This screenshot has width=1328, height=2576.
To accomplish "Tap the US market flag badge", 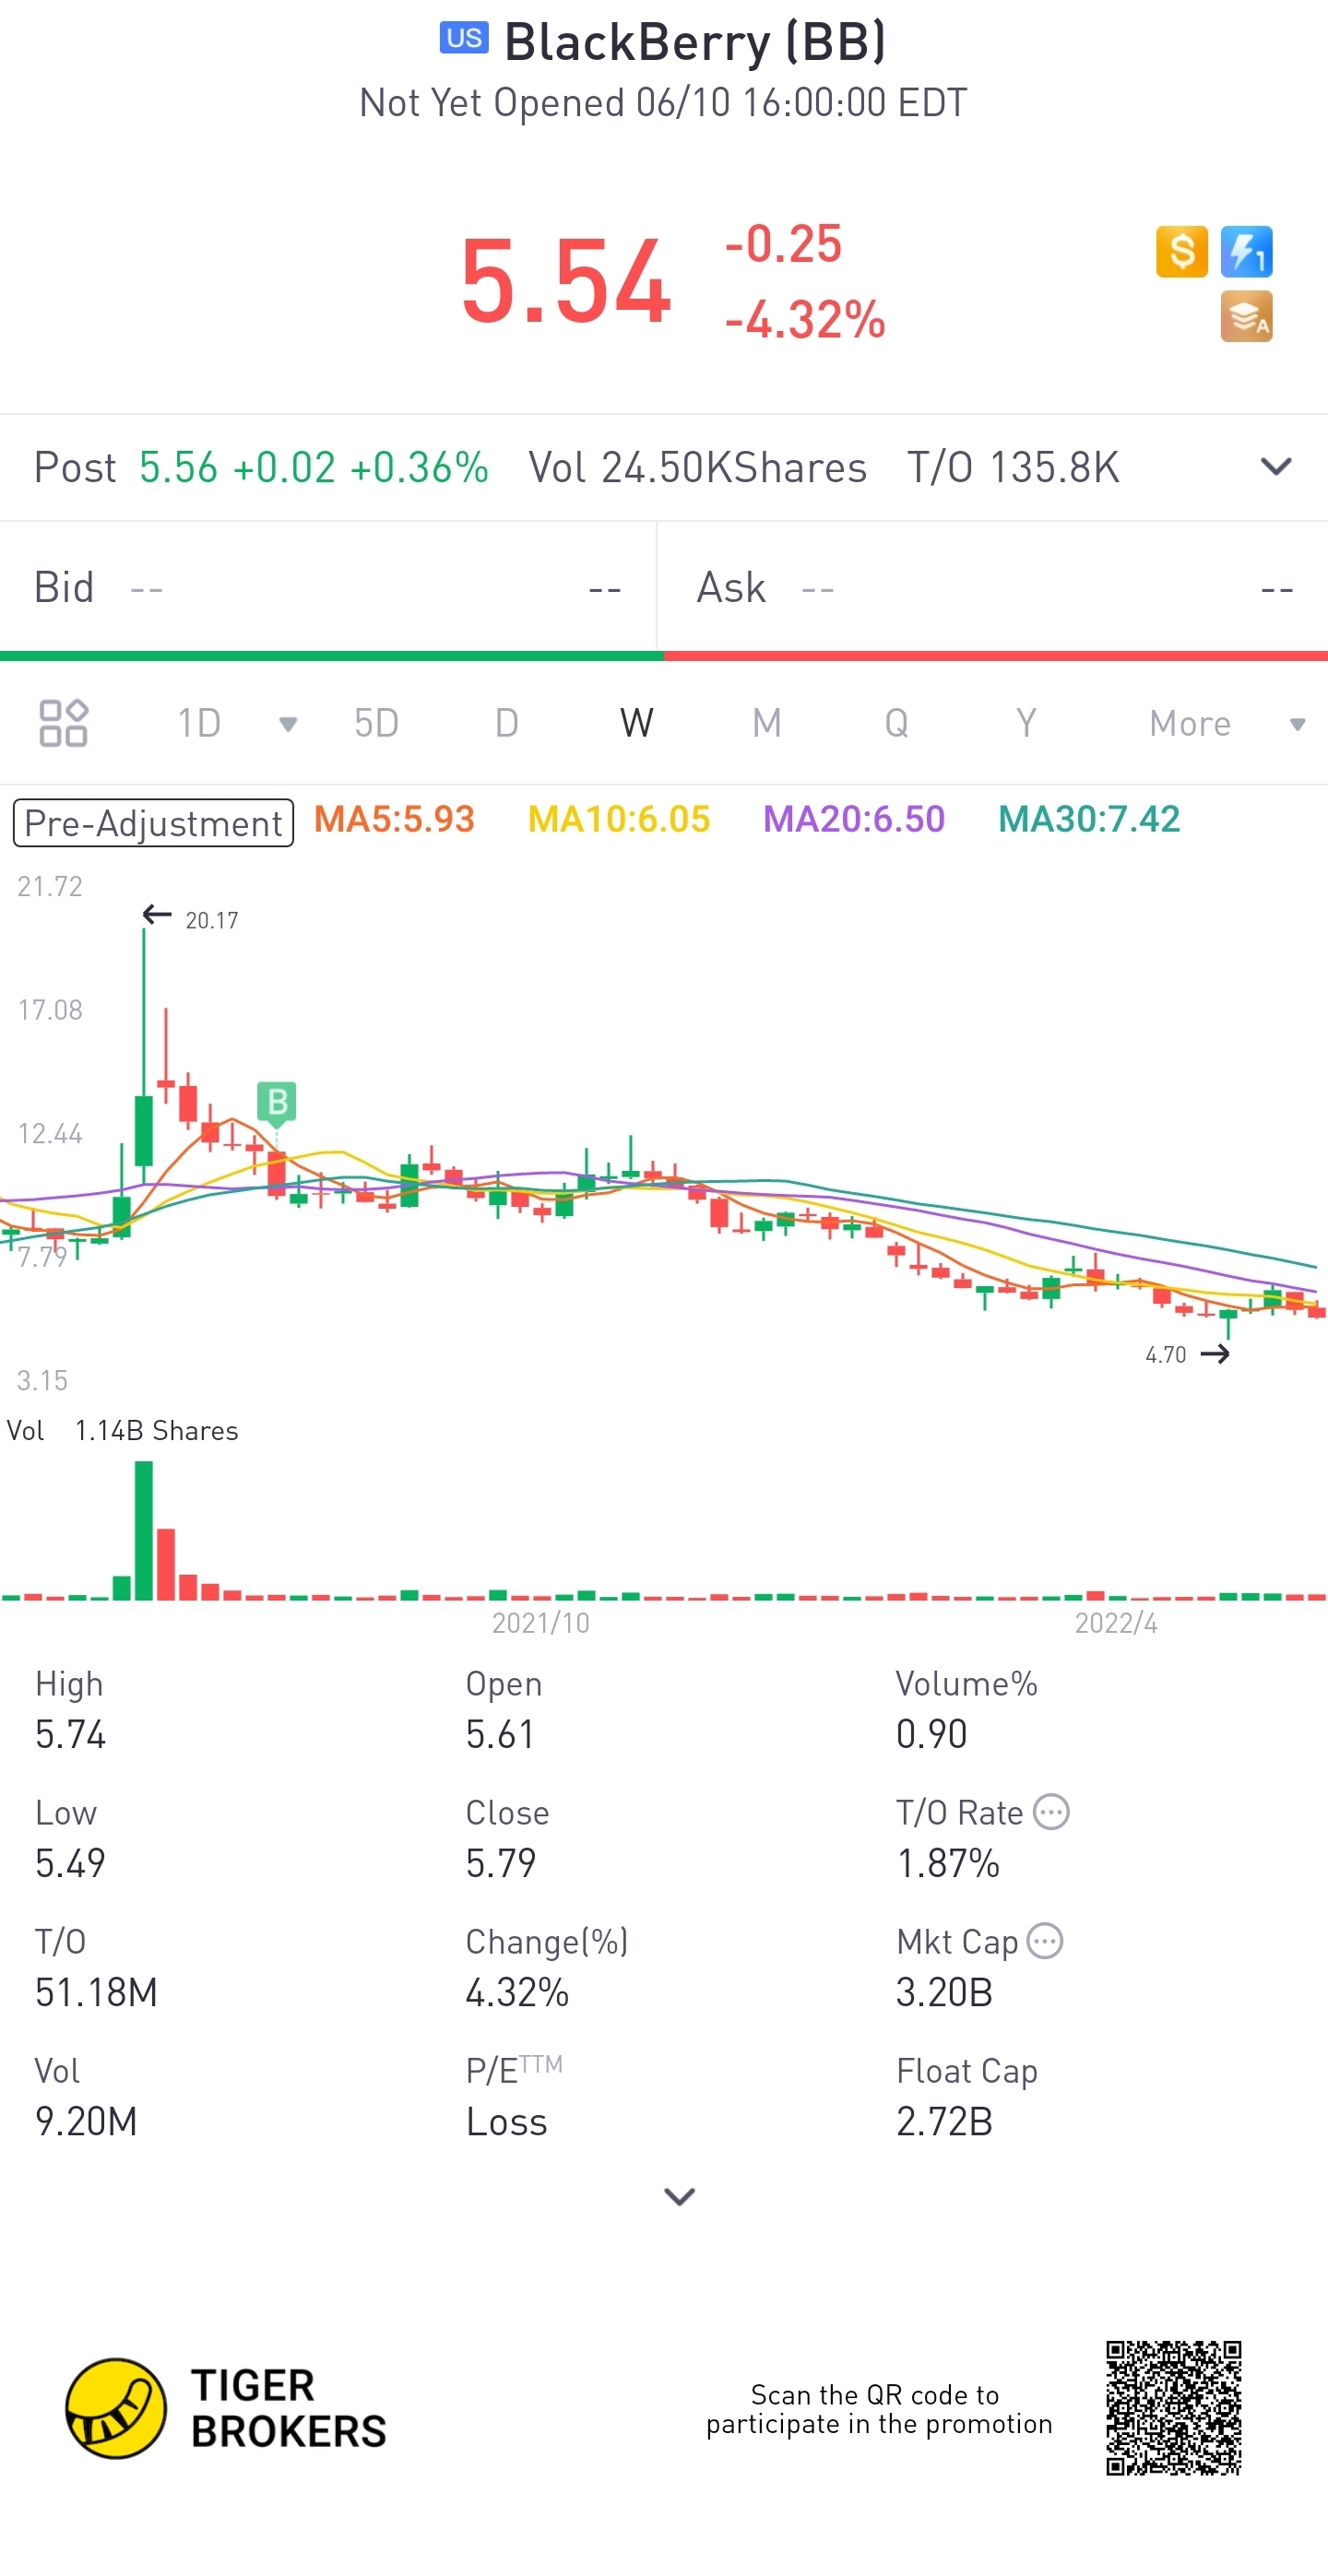I will [464, 38].
